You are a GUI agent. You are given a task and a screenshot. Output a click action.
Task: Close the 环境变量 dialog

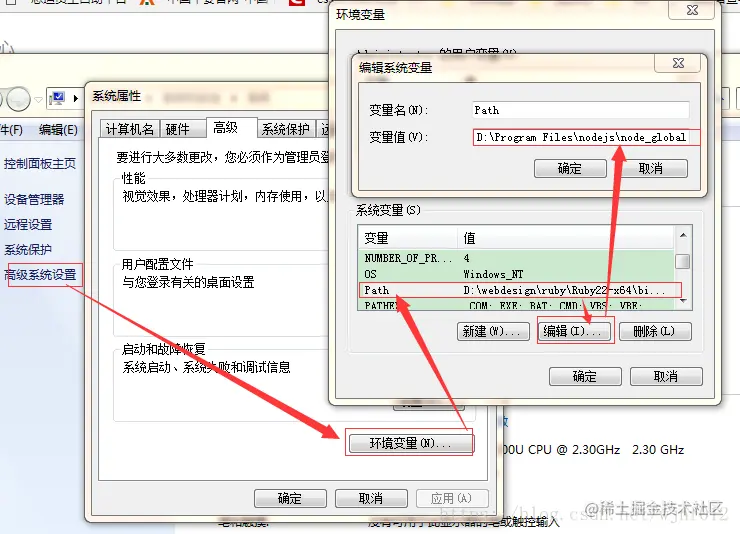point(692,10)
